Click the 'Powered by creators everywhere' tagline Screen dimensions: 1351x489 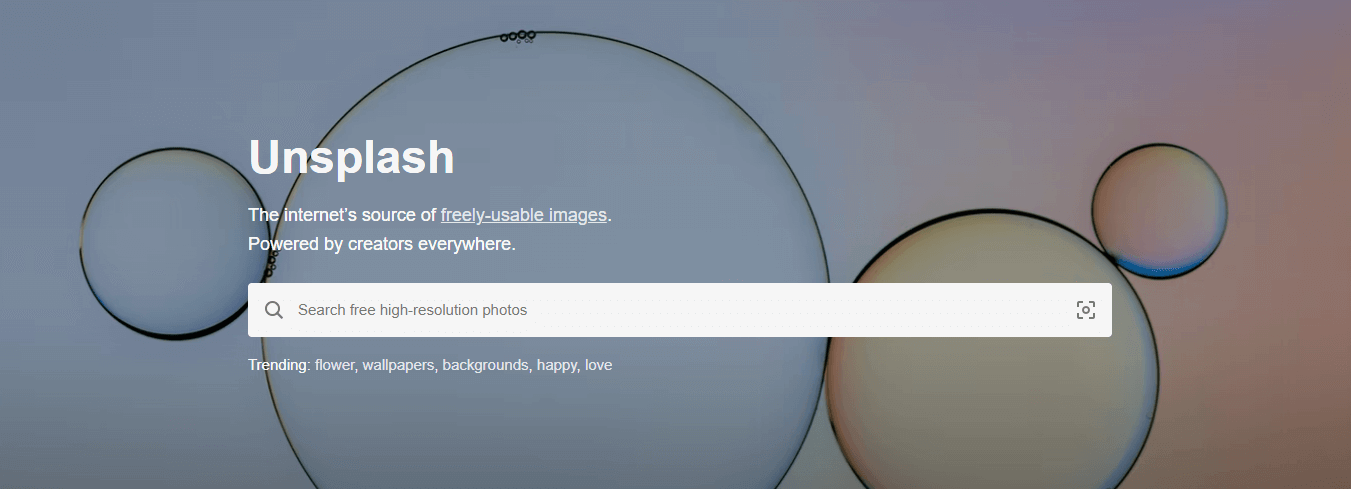(382, 244)
